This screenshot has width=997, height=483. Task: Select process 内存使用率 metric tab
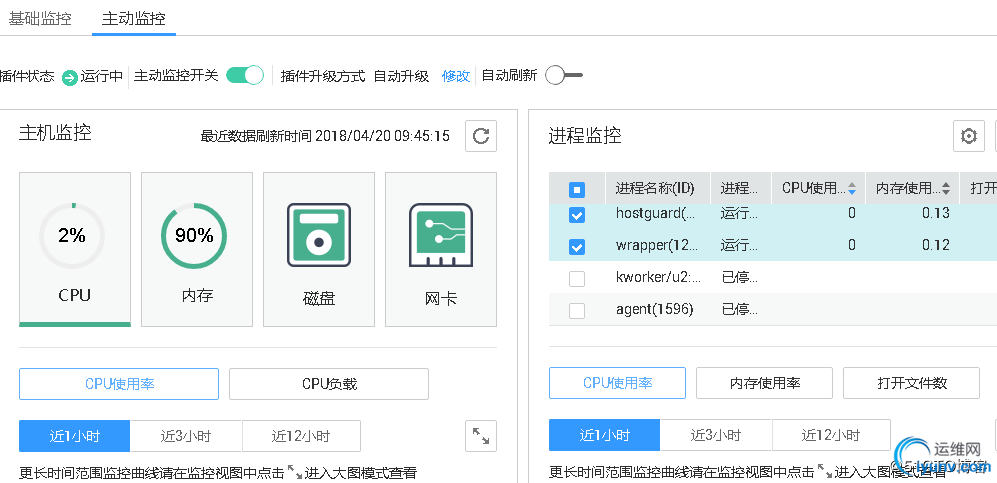point(764,383)
